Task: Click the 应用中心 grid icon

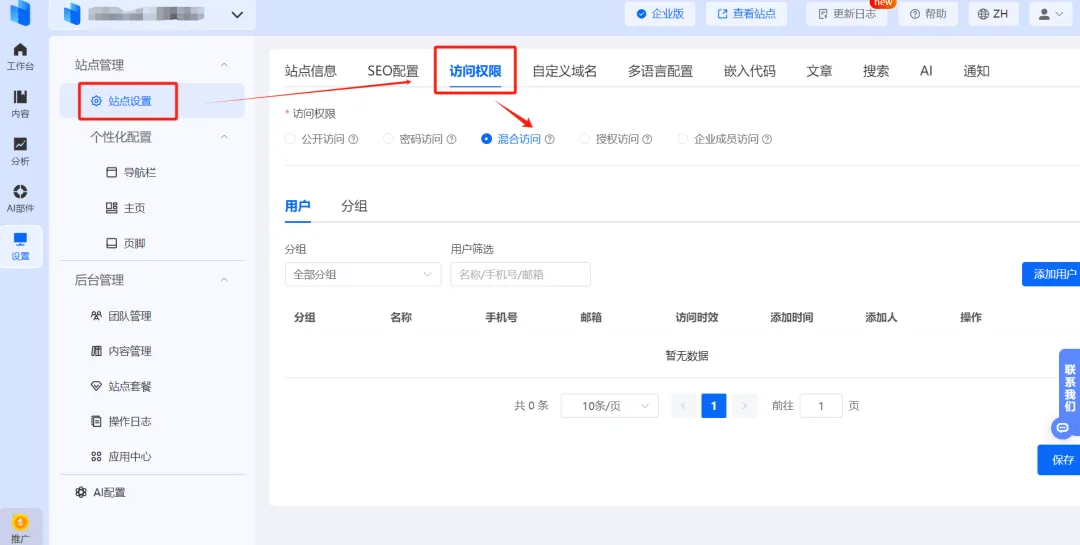Action: point(96,457)
